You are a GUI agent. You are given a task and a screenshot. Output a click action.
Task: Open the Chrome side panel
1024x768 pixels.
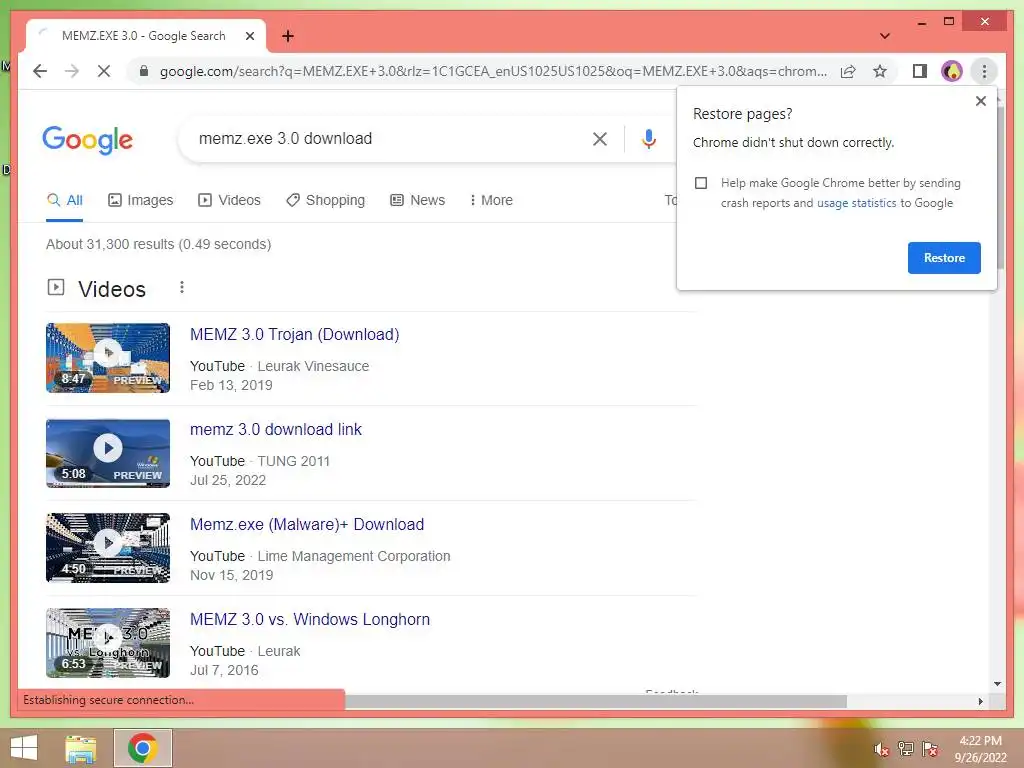920,71
